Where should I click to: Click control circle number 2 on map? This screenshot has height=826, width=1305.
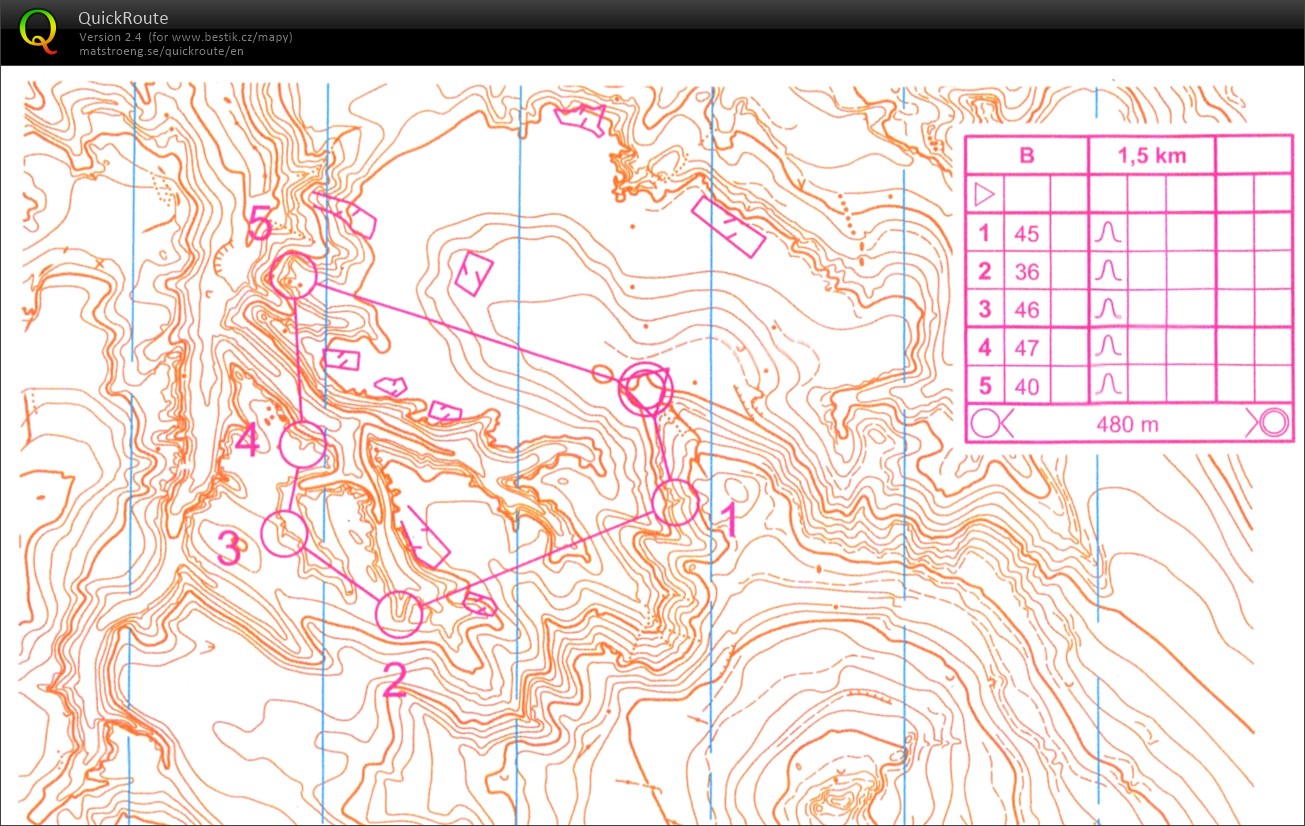pyautogui.click(x=400, y=614)
